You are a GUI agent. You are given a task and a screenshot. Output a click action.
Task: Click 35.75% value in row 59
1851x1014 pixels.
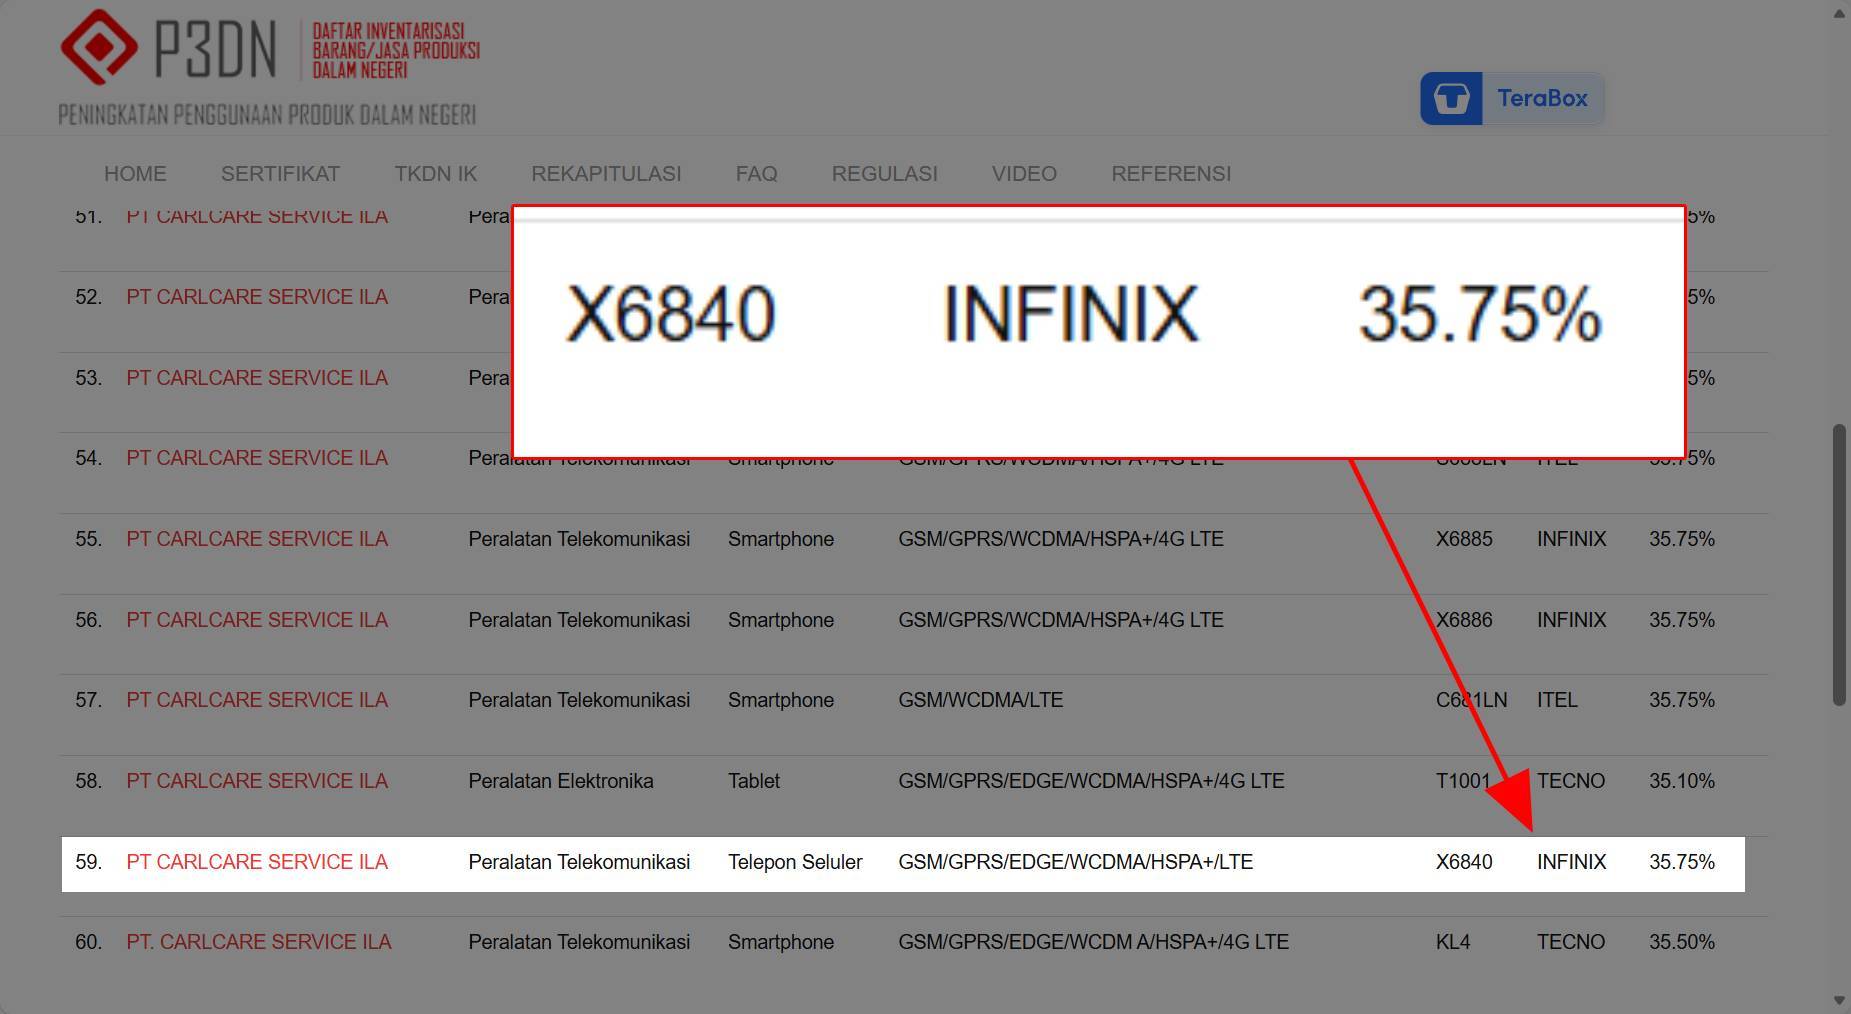(1682, 862)
